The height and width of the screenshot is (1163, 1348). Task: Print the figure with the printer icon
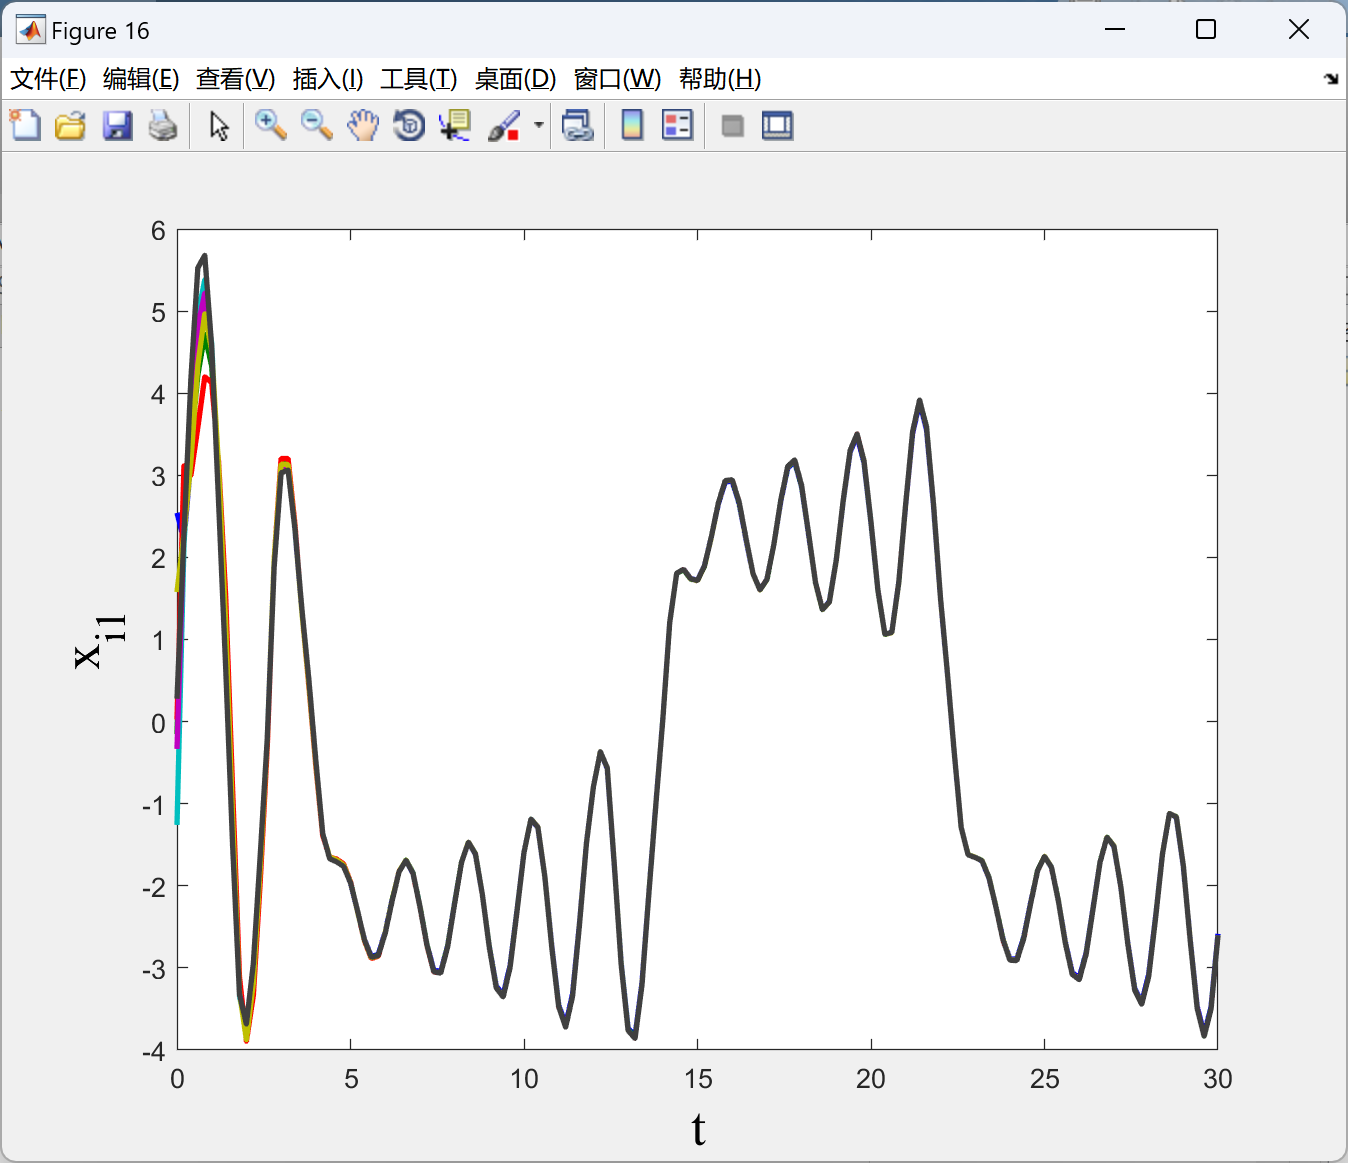coord(163,126)
